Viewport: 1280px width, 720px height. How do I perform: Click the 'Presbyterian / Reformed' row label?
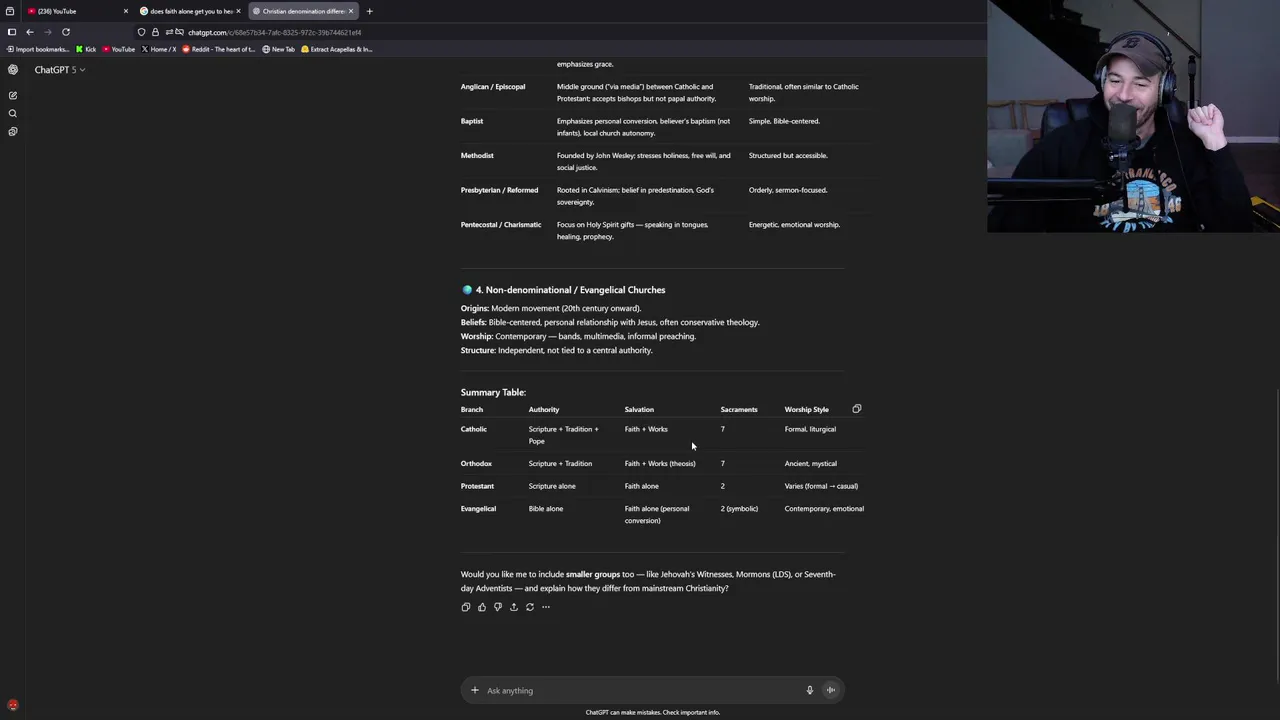tap(499, 190)
